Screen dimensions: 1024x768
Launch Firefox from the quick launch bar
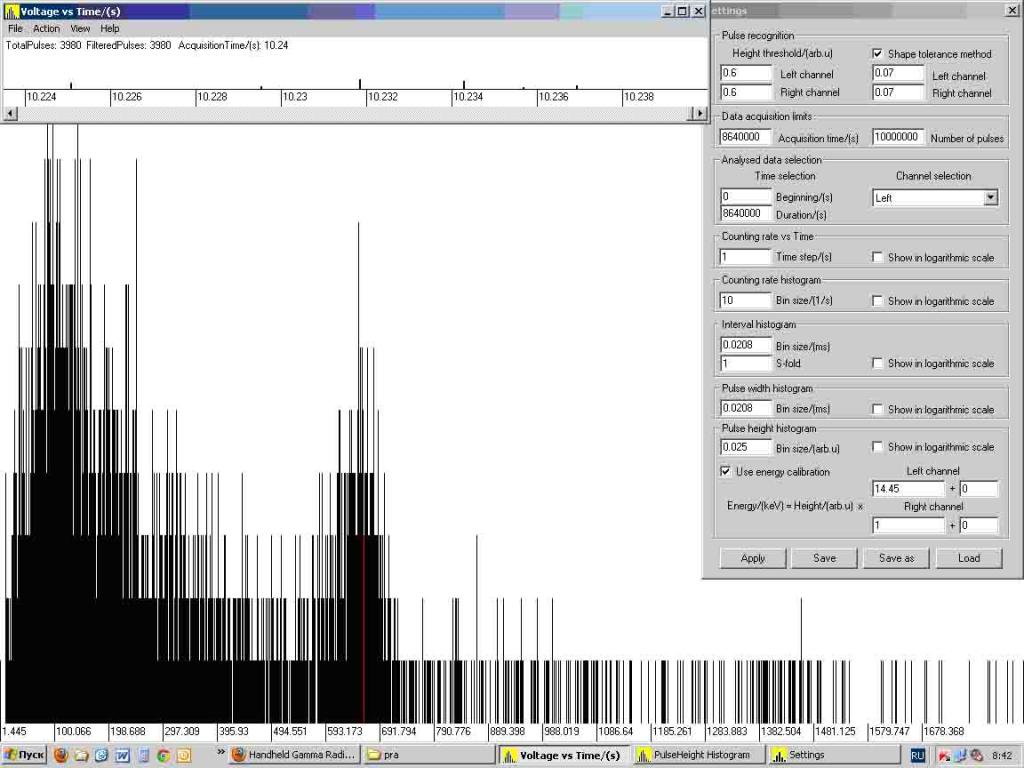62,756
